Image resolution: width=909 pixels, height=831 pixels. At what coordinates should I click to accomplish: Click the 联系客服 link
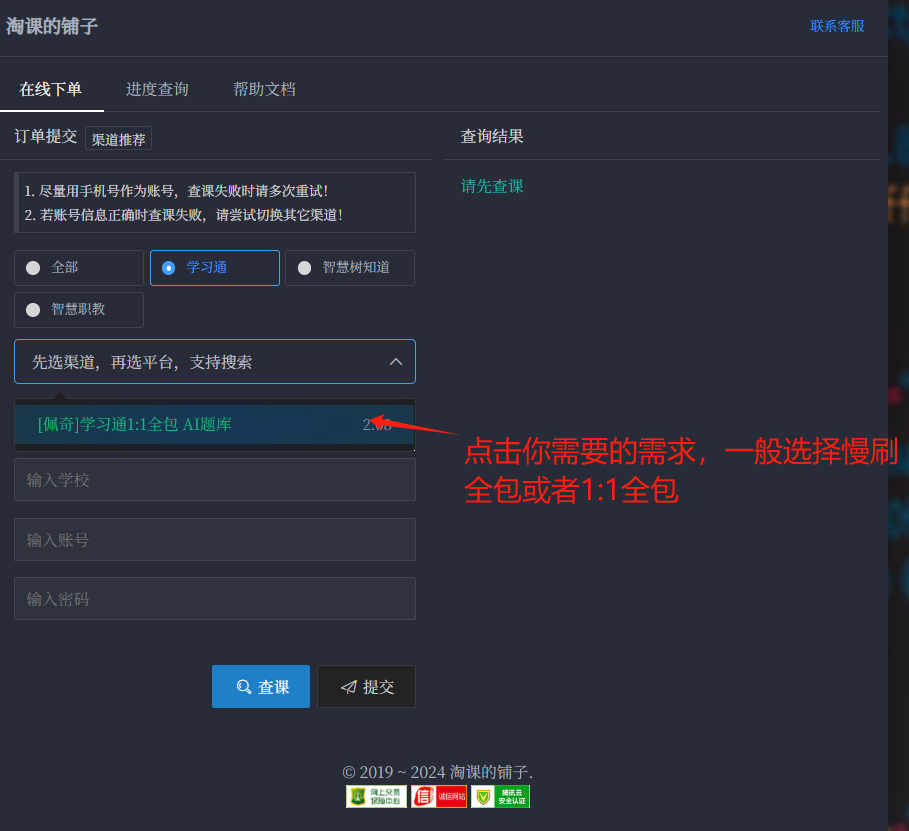(837, 25)
